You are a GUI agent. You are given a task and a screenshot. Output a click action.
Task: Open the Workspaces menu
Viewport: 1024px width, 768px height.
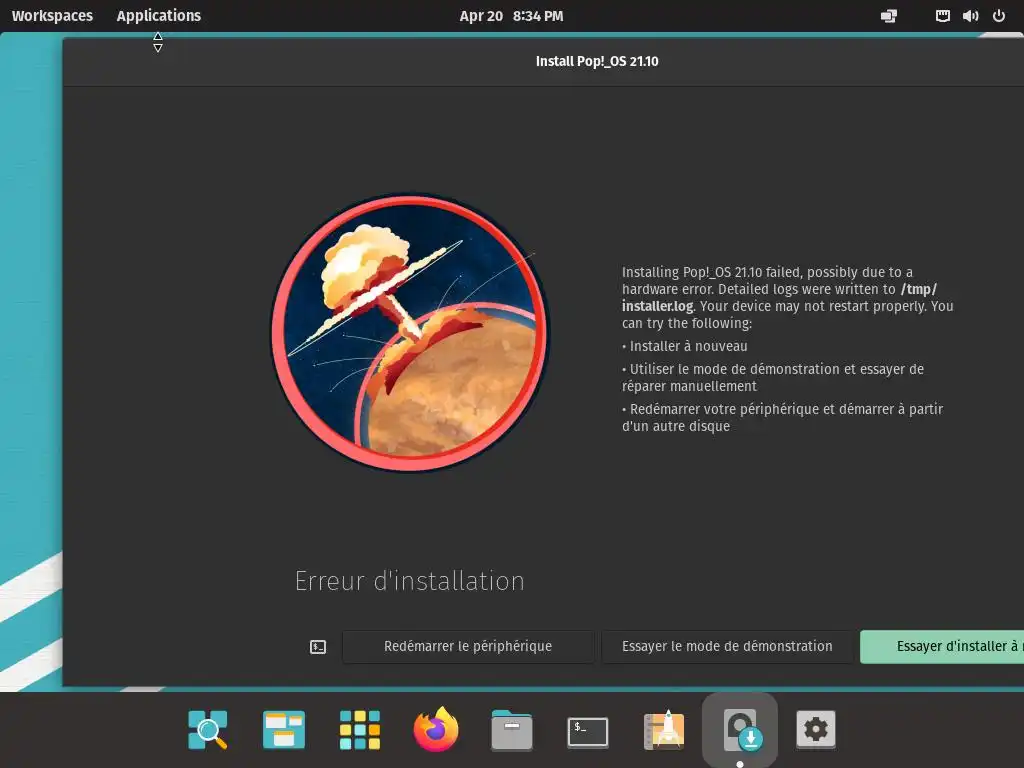click(x=52, y=16)
